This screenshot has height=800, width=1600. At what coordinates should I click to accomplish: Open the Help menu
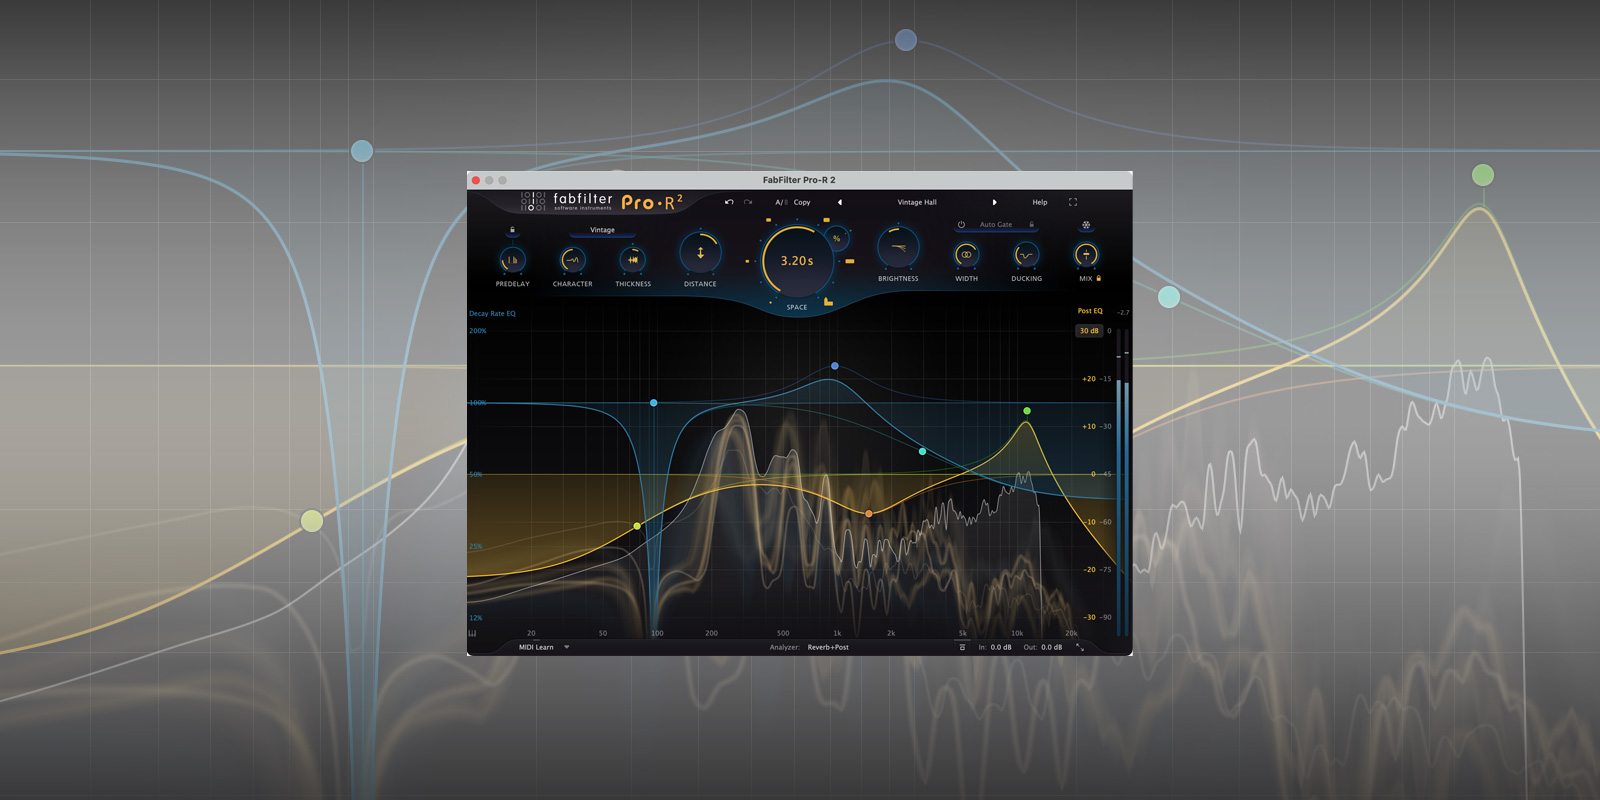(1040, 202)
